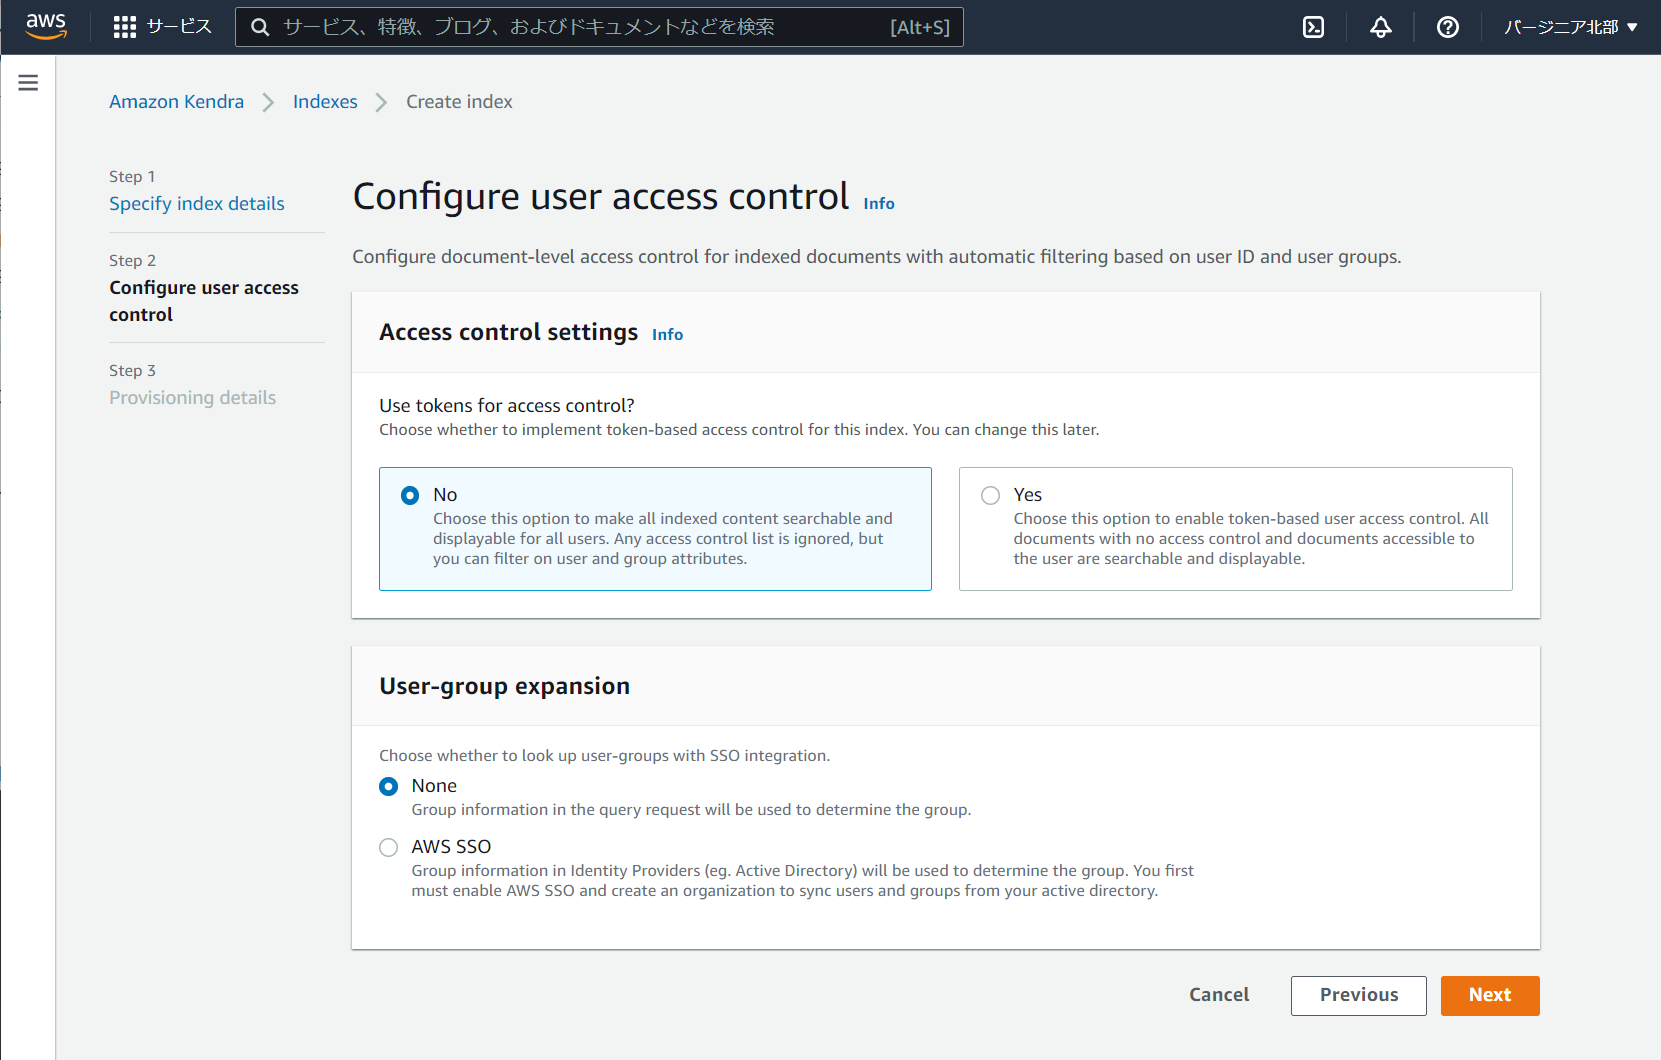Open Info beside the page title

879,203
